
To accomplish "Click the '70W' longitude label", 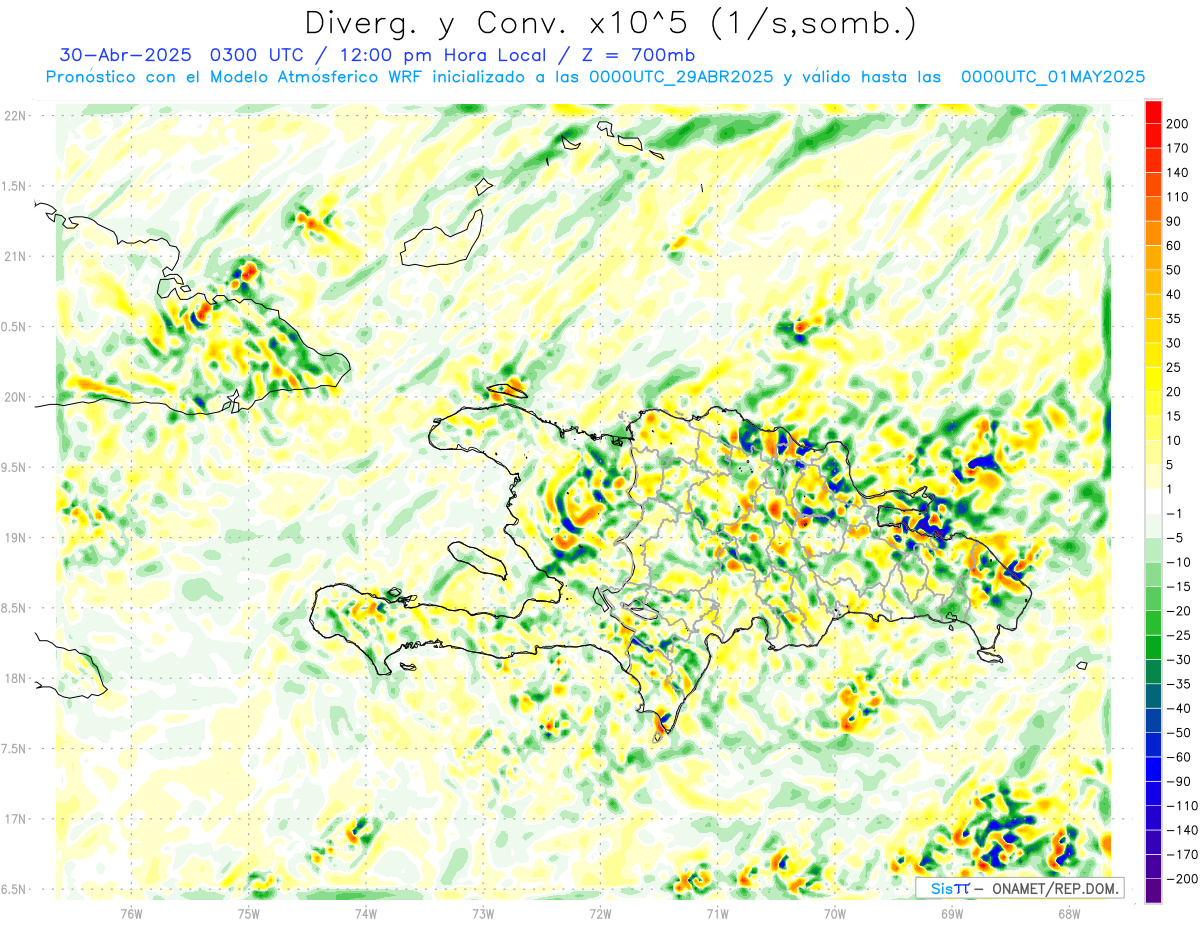I will click(834, 914).
